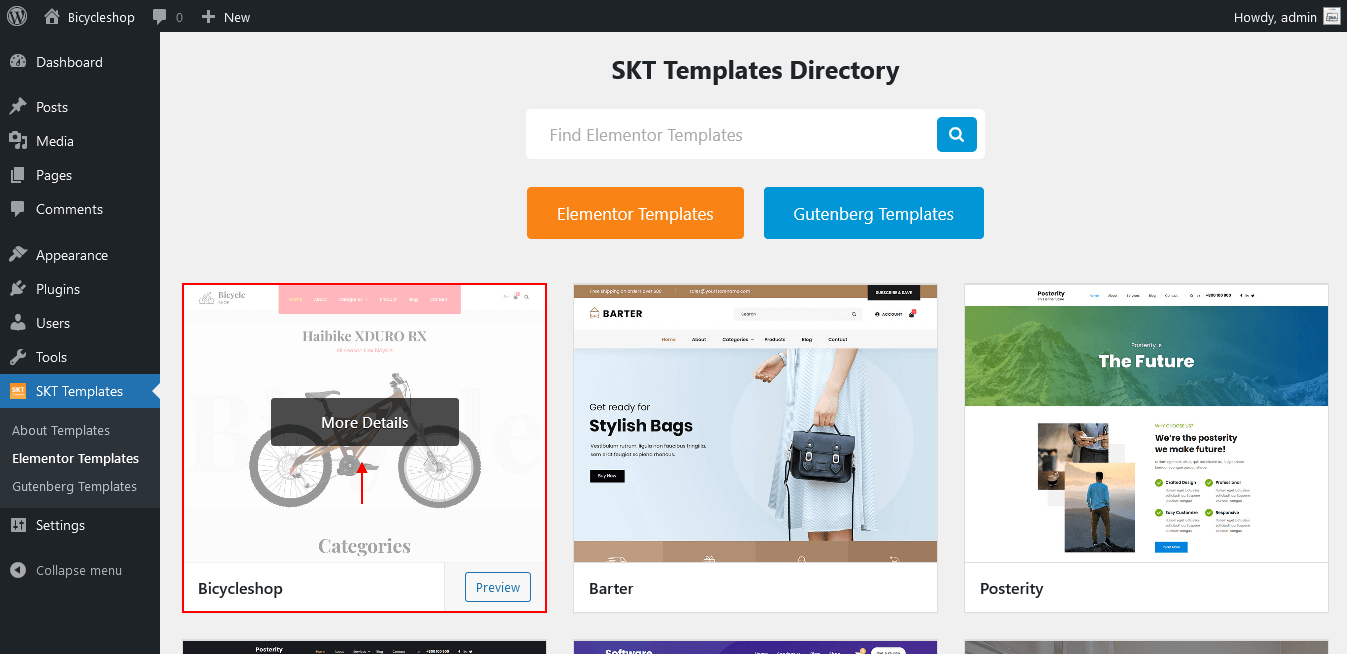The height and width of the screenshot is (654, 1347).
Task: Click the Users person icon
Action: (18, 323)
